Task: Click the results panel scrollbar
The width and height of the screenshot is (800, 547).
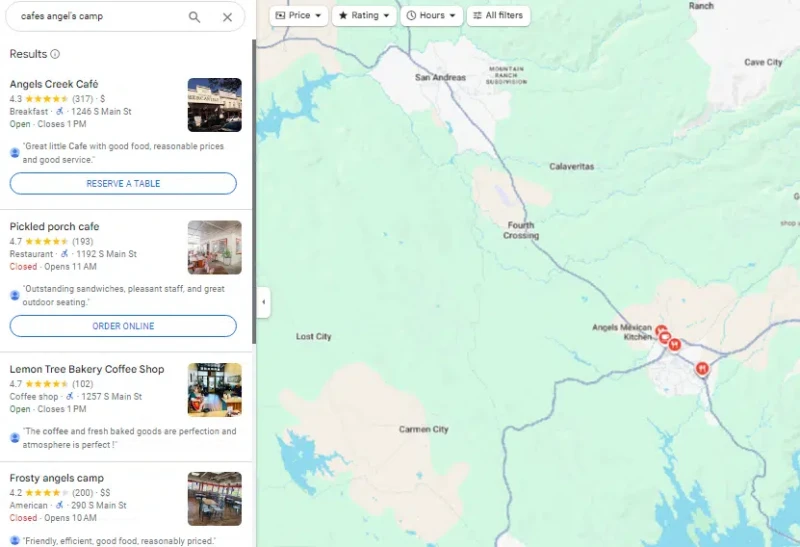Action: click(x=254, y=191)
